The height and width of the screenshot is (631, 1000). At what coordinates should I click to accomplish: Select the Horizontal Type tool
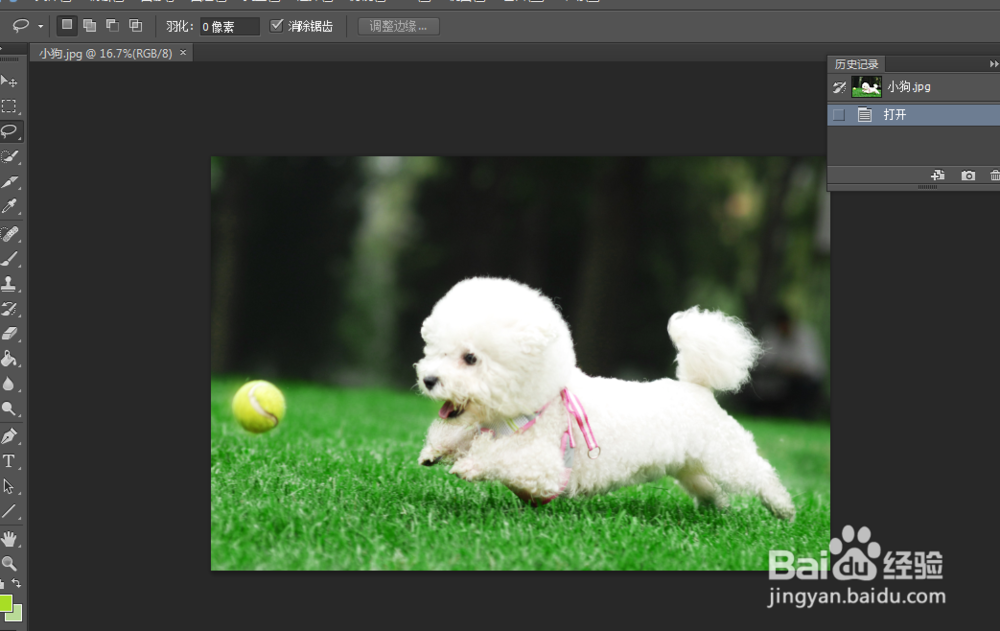coord(10,461)
